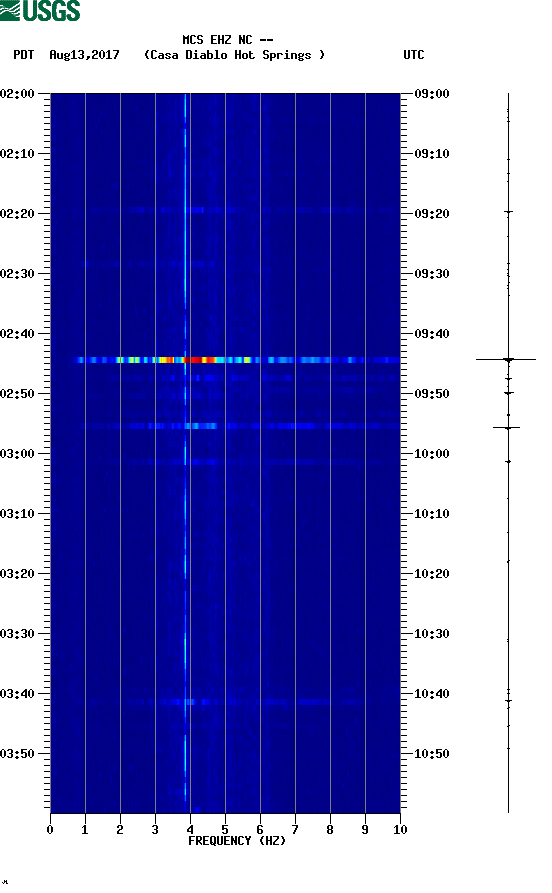Click the seismogram spike near 09:55 UTC
Viewport: 552px width, 893px height.
pos(506,427)
